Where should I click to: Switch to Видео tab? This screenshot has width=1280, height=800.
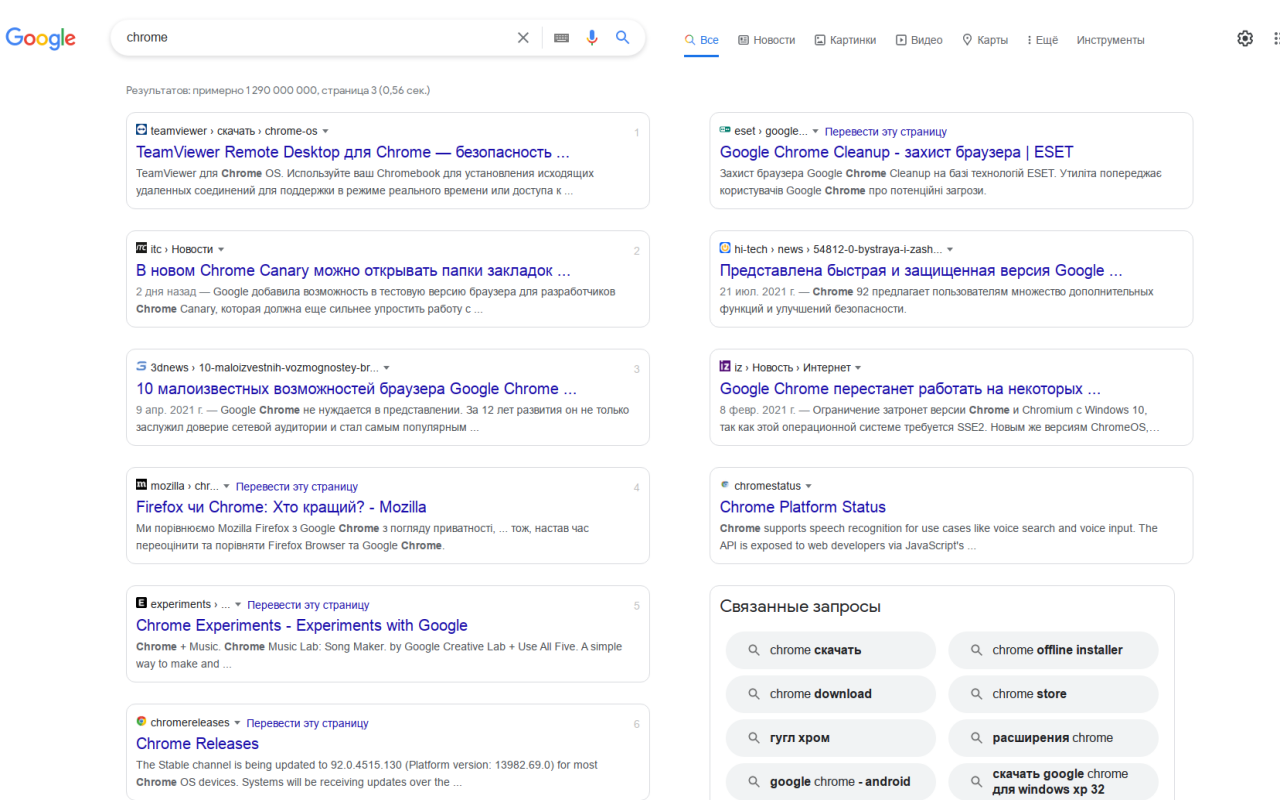pyautogui.click(x=919, y=40)
